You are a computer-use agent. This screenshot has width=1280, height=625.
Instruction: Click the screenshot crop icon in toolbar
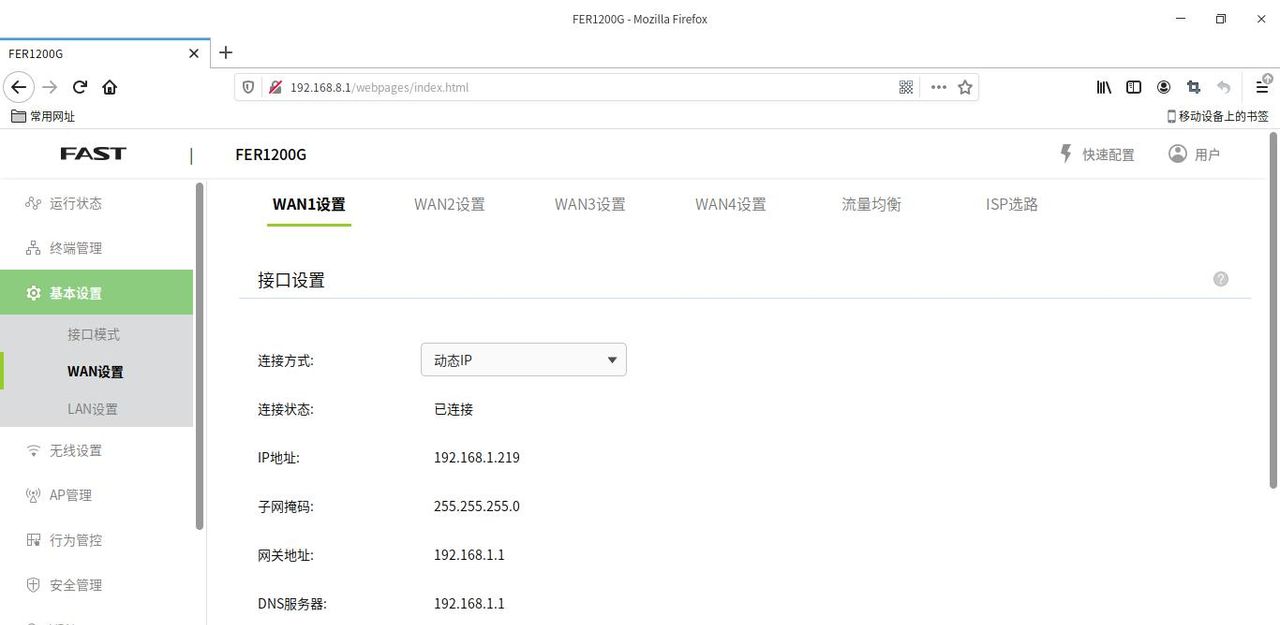[1194, 87]
